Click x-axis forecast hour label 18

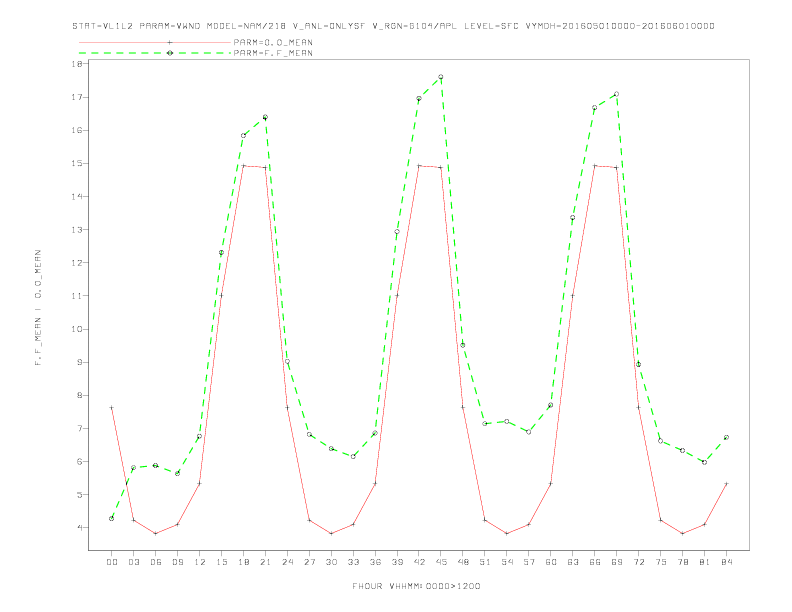[x=243, y=562]
